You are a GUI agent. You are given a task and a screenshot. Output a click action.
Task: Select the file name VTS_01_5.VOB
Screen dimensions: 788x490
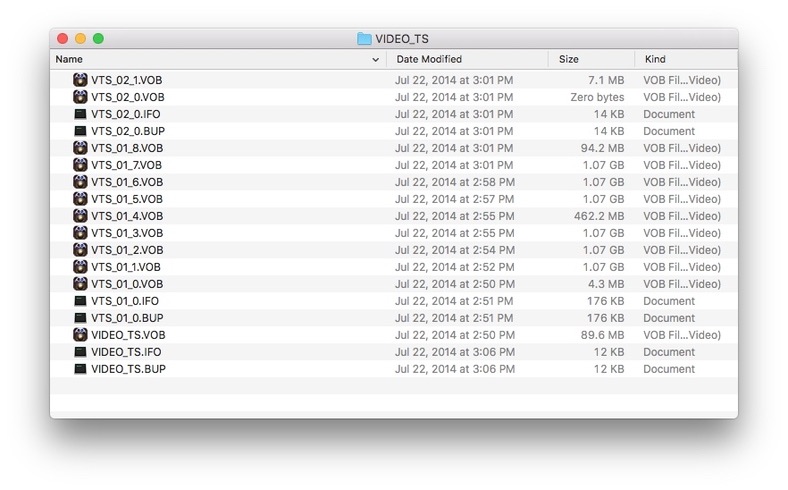tap(127, 199)
